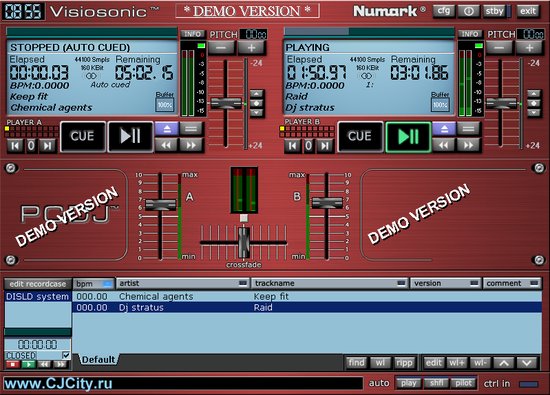Put the player in stby mode

(x=494, y=11)
